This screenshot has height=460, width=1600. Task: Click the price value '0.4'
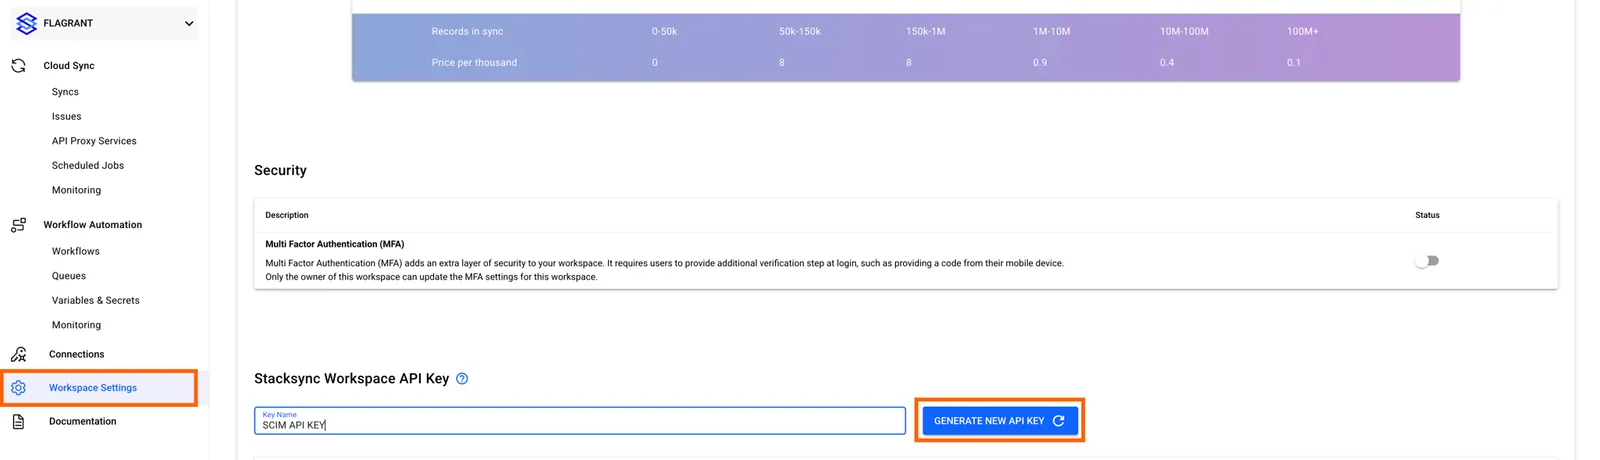click(1167, 63)
